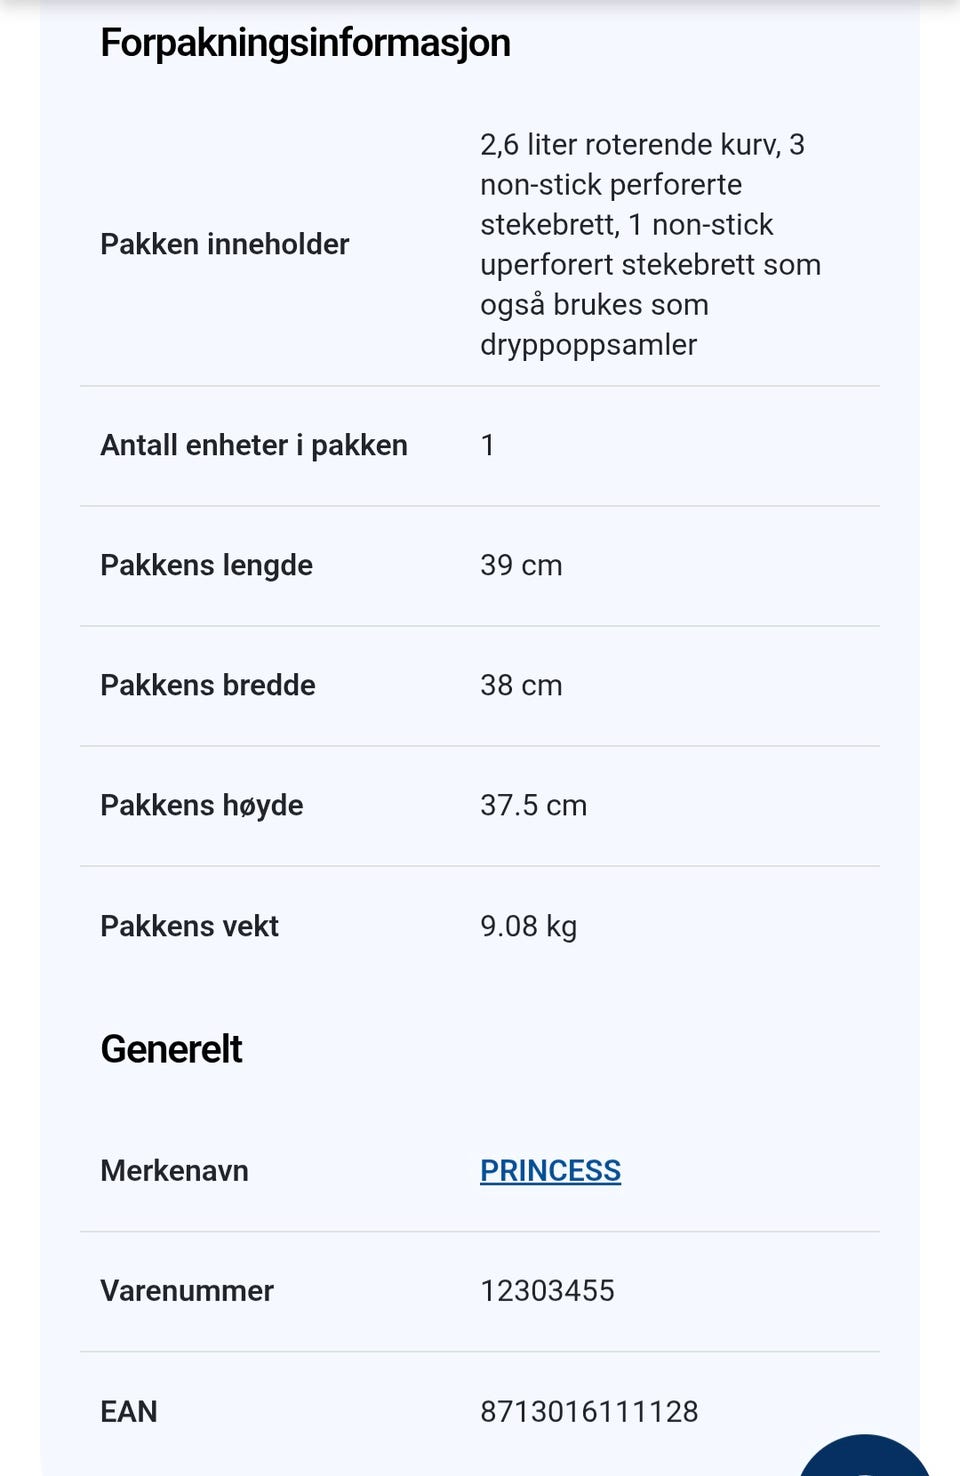Click the Varenummer label
Screen dimensions: 960x1476
tap(187, 1290)
